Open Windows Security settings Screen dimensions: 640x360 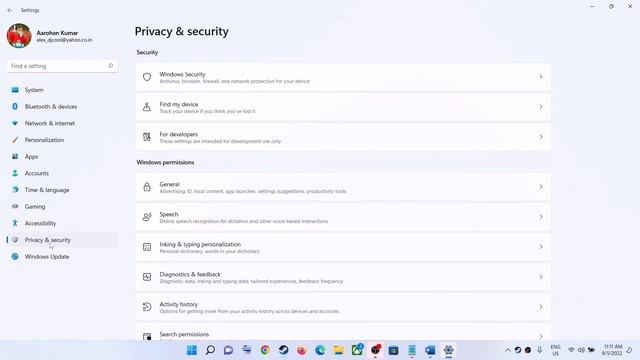[x=343, y=77]
